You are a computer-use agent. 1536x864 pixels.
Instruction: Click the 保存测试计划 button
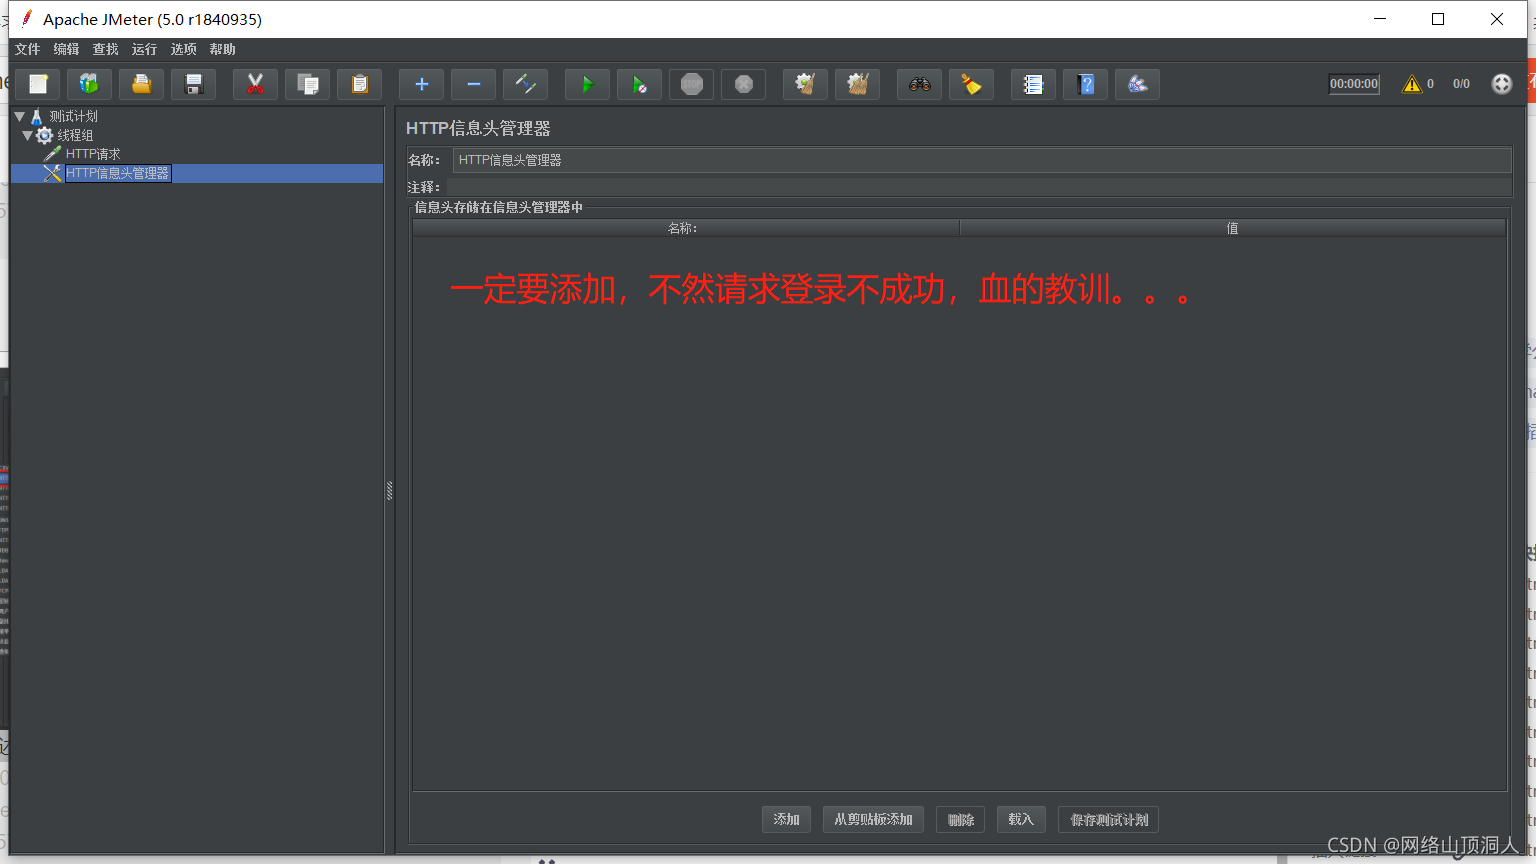(1109, 820)
